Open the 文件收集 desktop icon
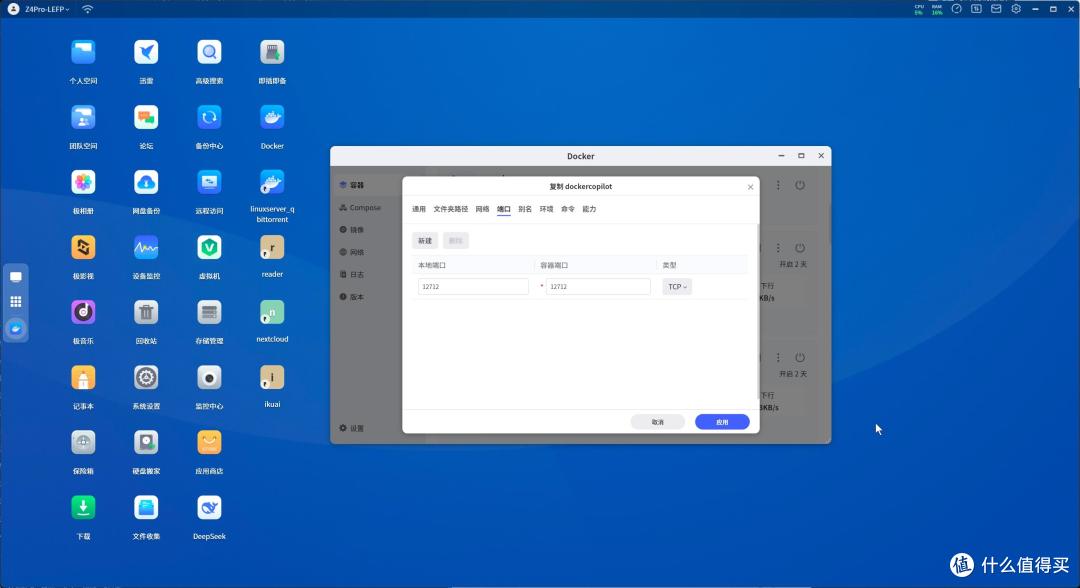The image size is (1080, 588). click(146, 507)
